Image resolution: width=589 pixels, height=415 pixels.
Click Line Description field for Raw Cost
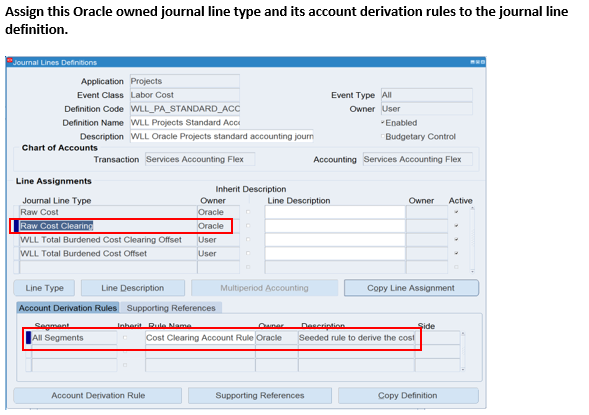pos(335,212)
